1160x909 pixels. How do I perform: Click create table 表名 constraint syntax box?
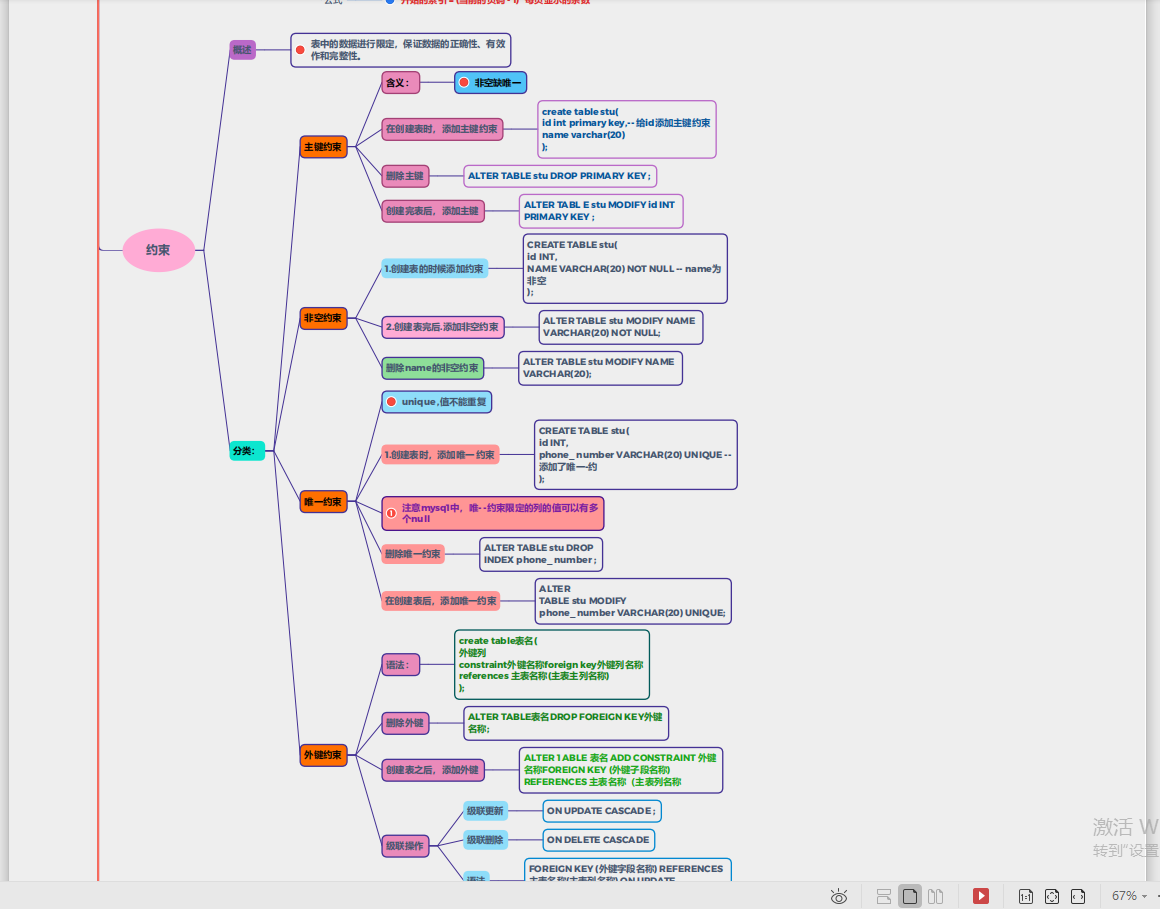[x=552, y=665]
